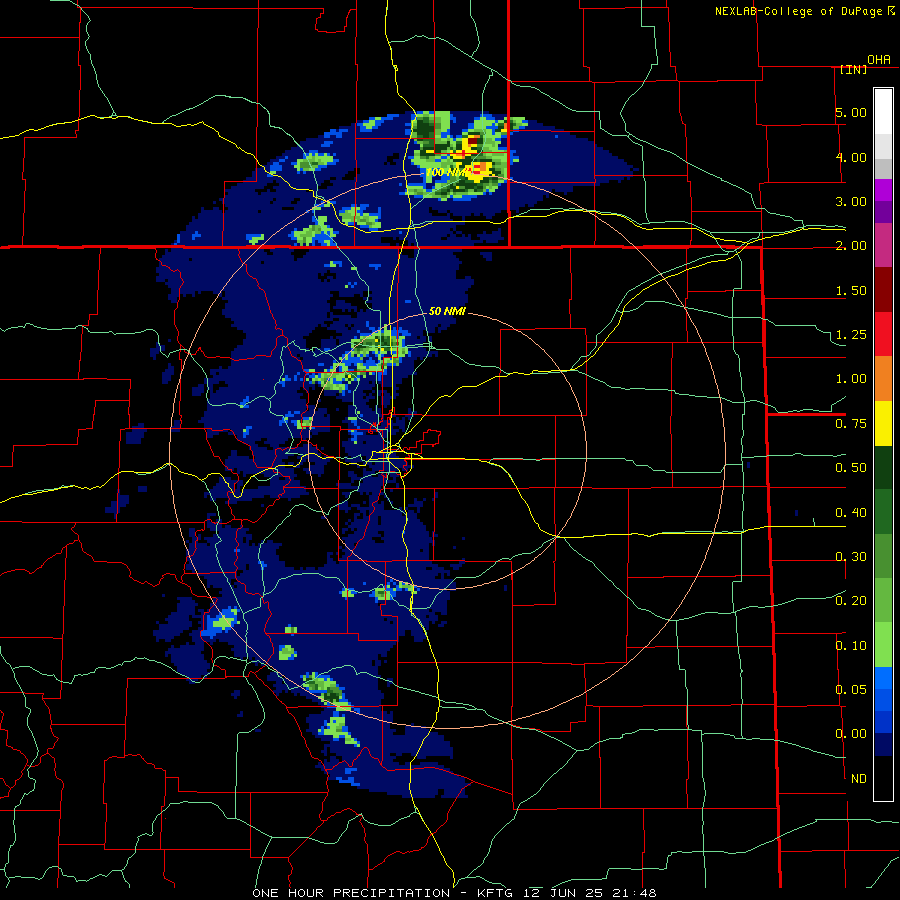
Task: Select the 1.50 legend value
Action: point(851,290)
